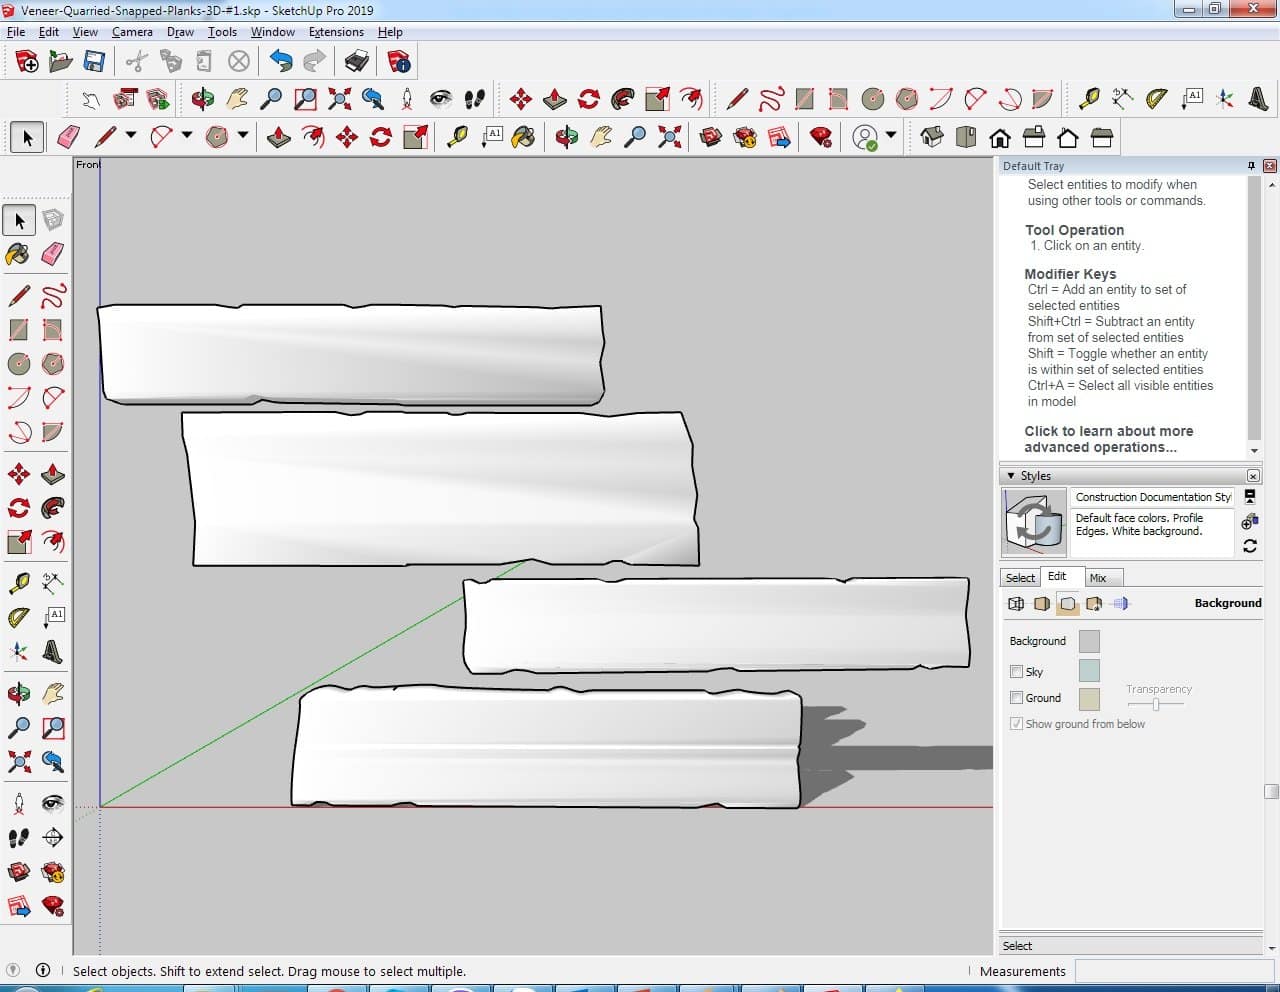
Task: Enable the Sky checkbox
Action: click(x=1016, y=672)
